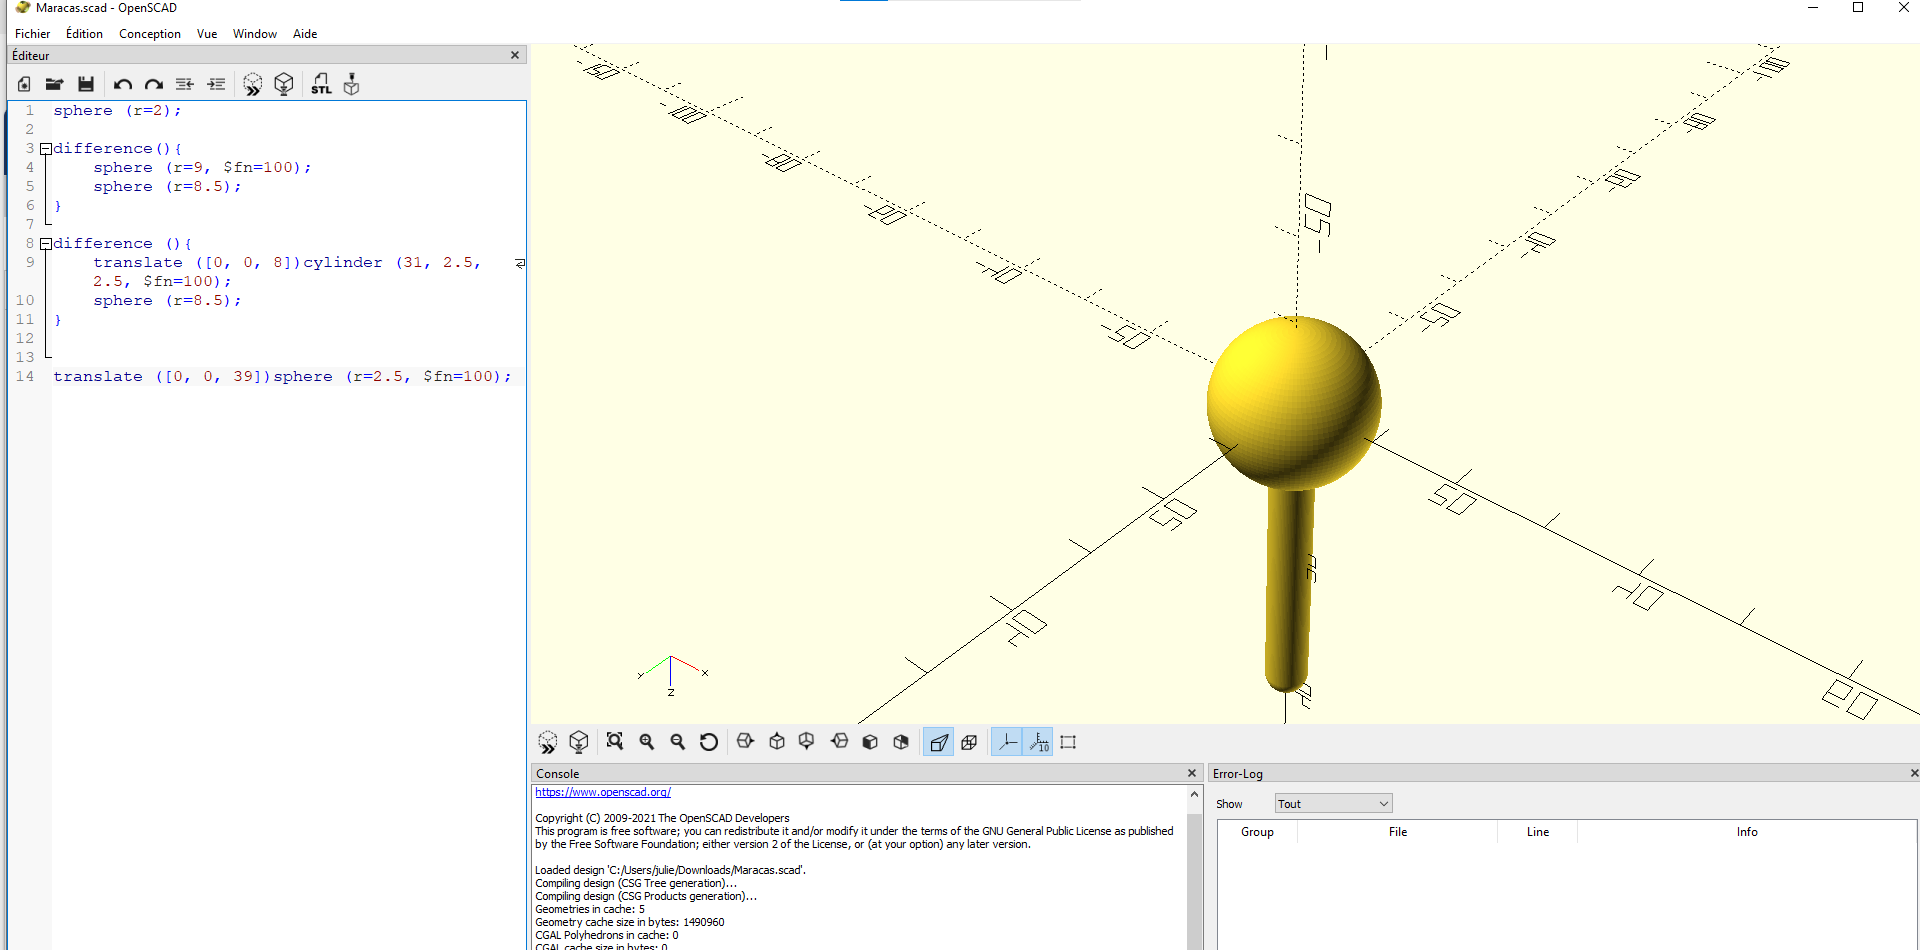This screenshot has width=1920, height=950.
Task: Click the console scroll-up arrow
Action: pyautogui.click(x=1194, y=795)
